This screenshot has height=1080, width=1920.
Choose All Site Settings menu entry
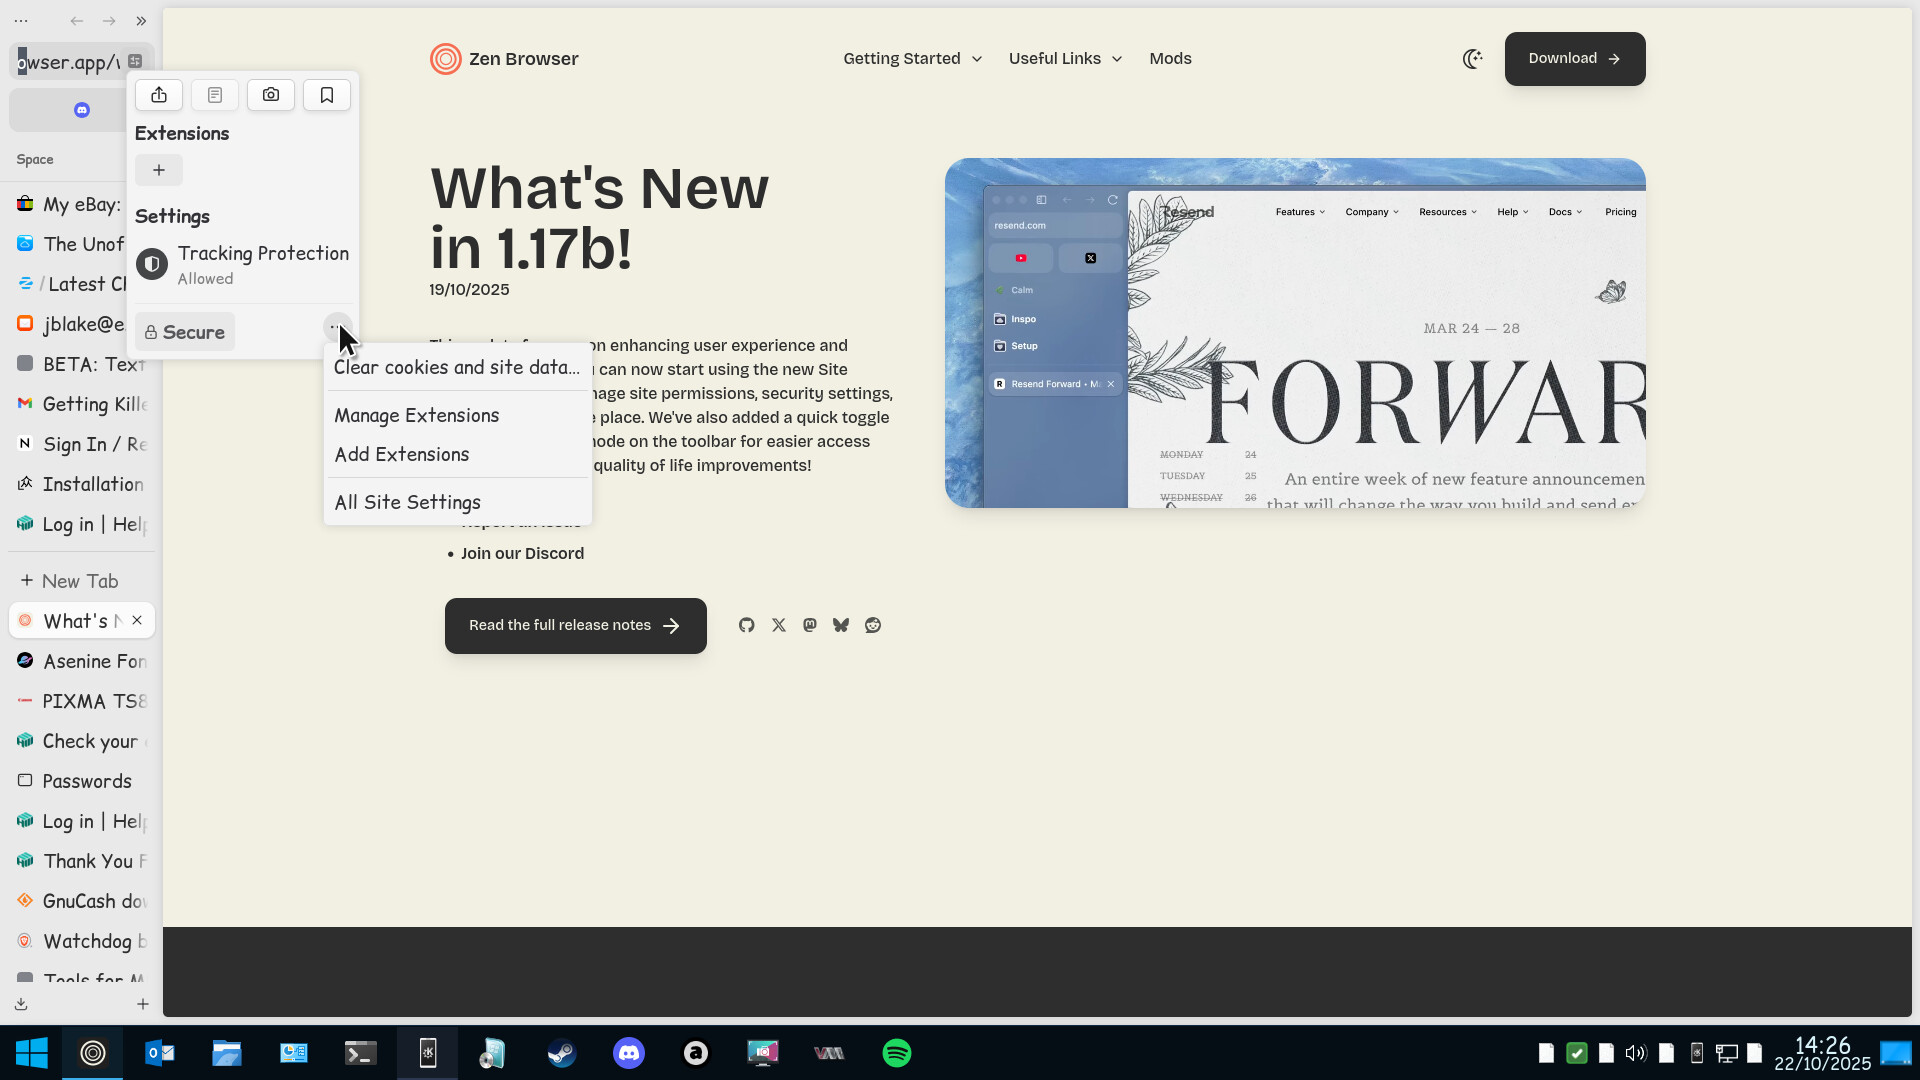[x=408, y=502]
